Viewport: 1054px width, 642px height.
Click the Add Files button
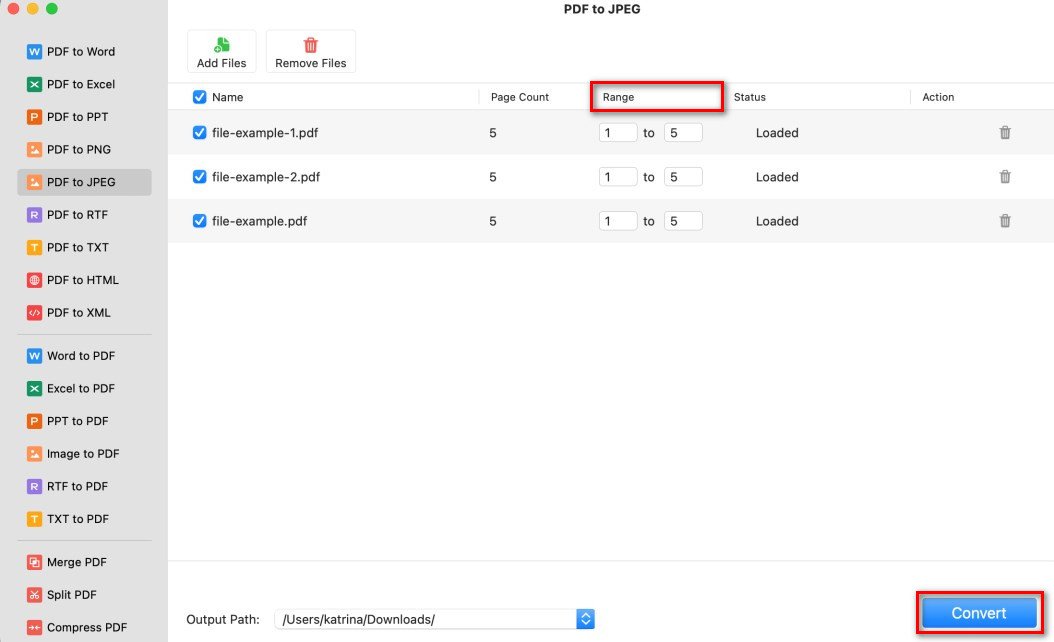[221, 51]
